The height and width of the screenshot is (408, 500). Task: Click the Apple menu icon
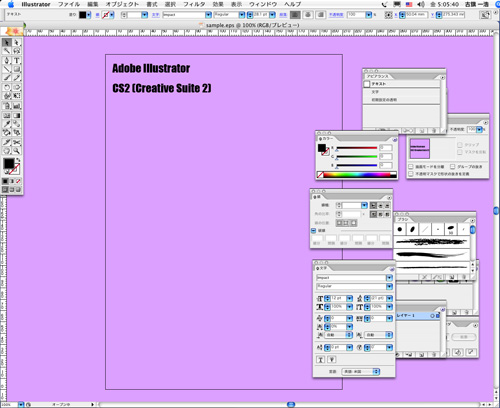click(11, 4)
